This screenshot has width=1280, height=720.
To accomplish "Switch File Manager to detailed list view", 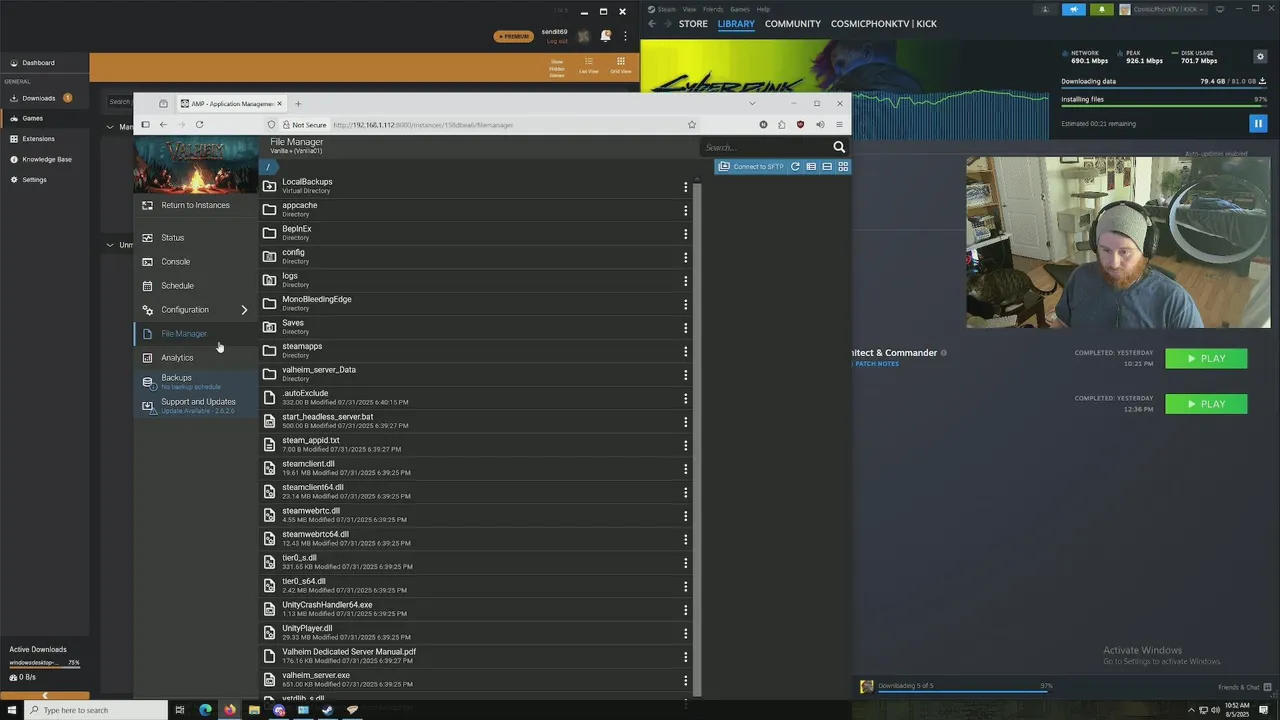I will [x=811, y=166].
